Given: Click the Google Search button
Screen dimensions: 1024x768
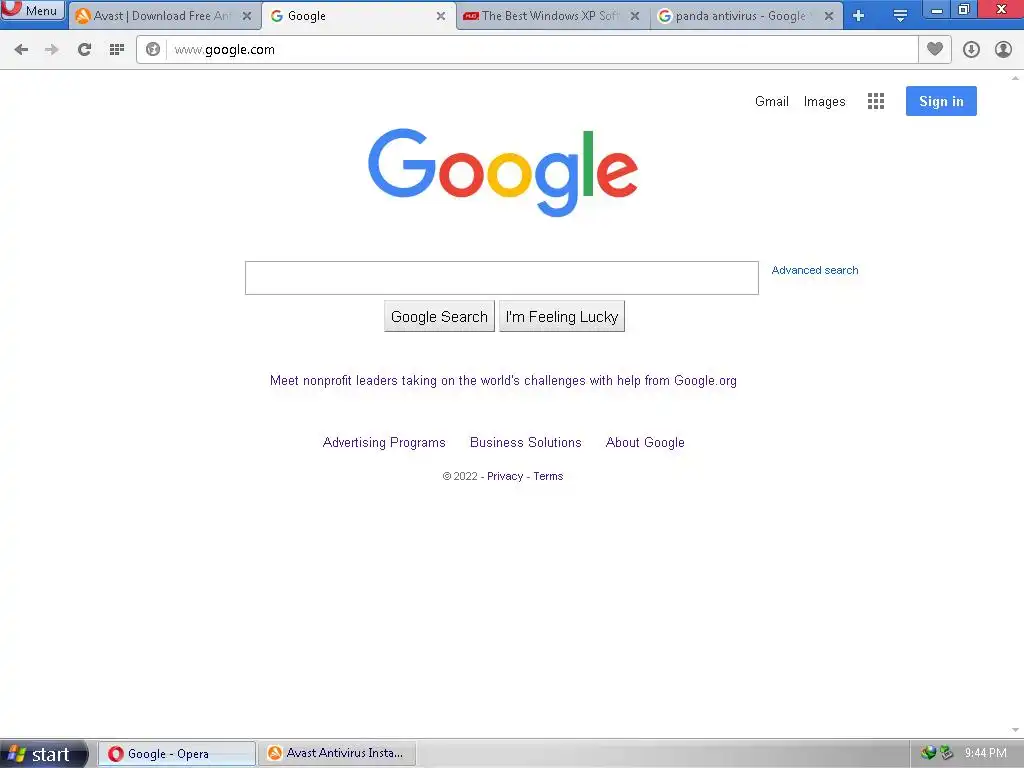Looking at the screenshot, I should [x=440, y=317].
